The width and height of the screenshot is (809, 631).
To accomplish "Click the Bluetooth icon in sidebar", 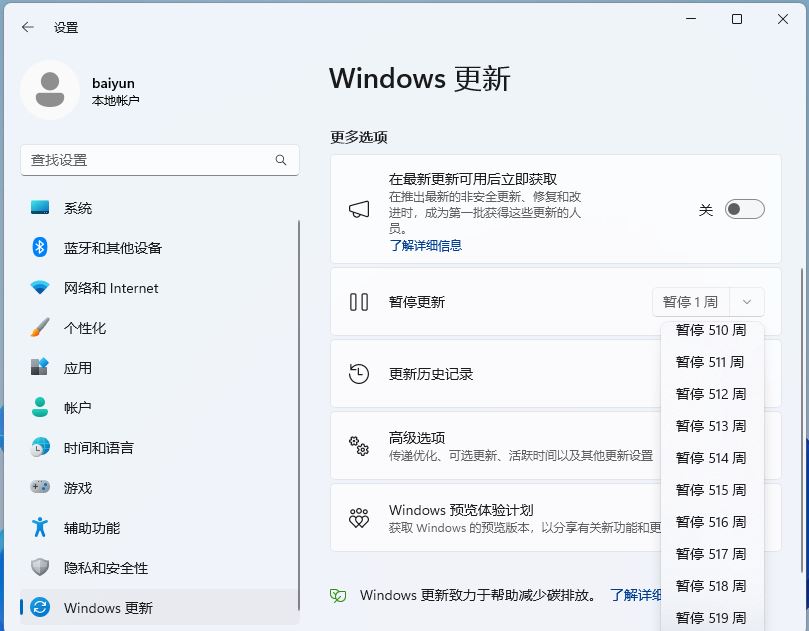I will click(x=40, y=248).
